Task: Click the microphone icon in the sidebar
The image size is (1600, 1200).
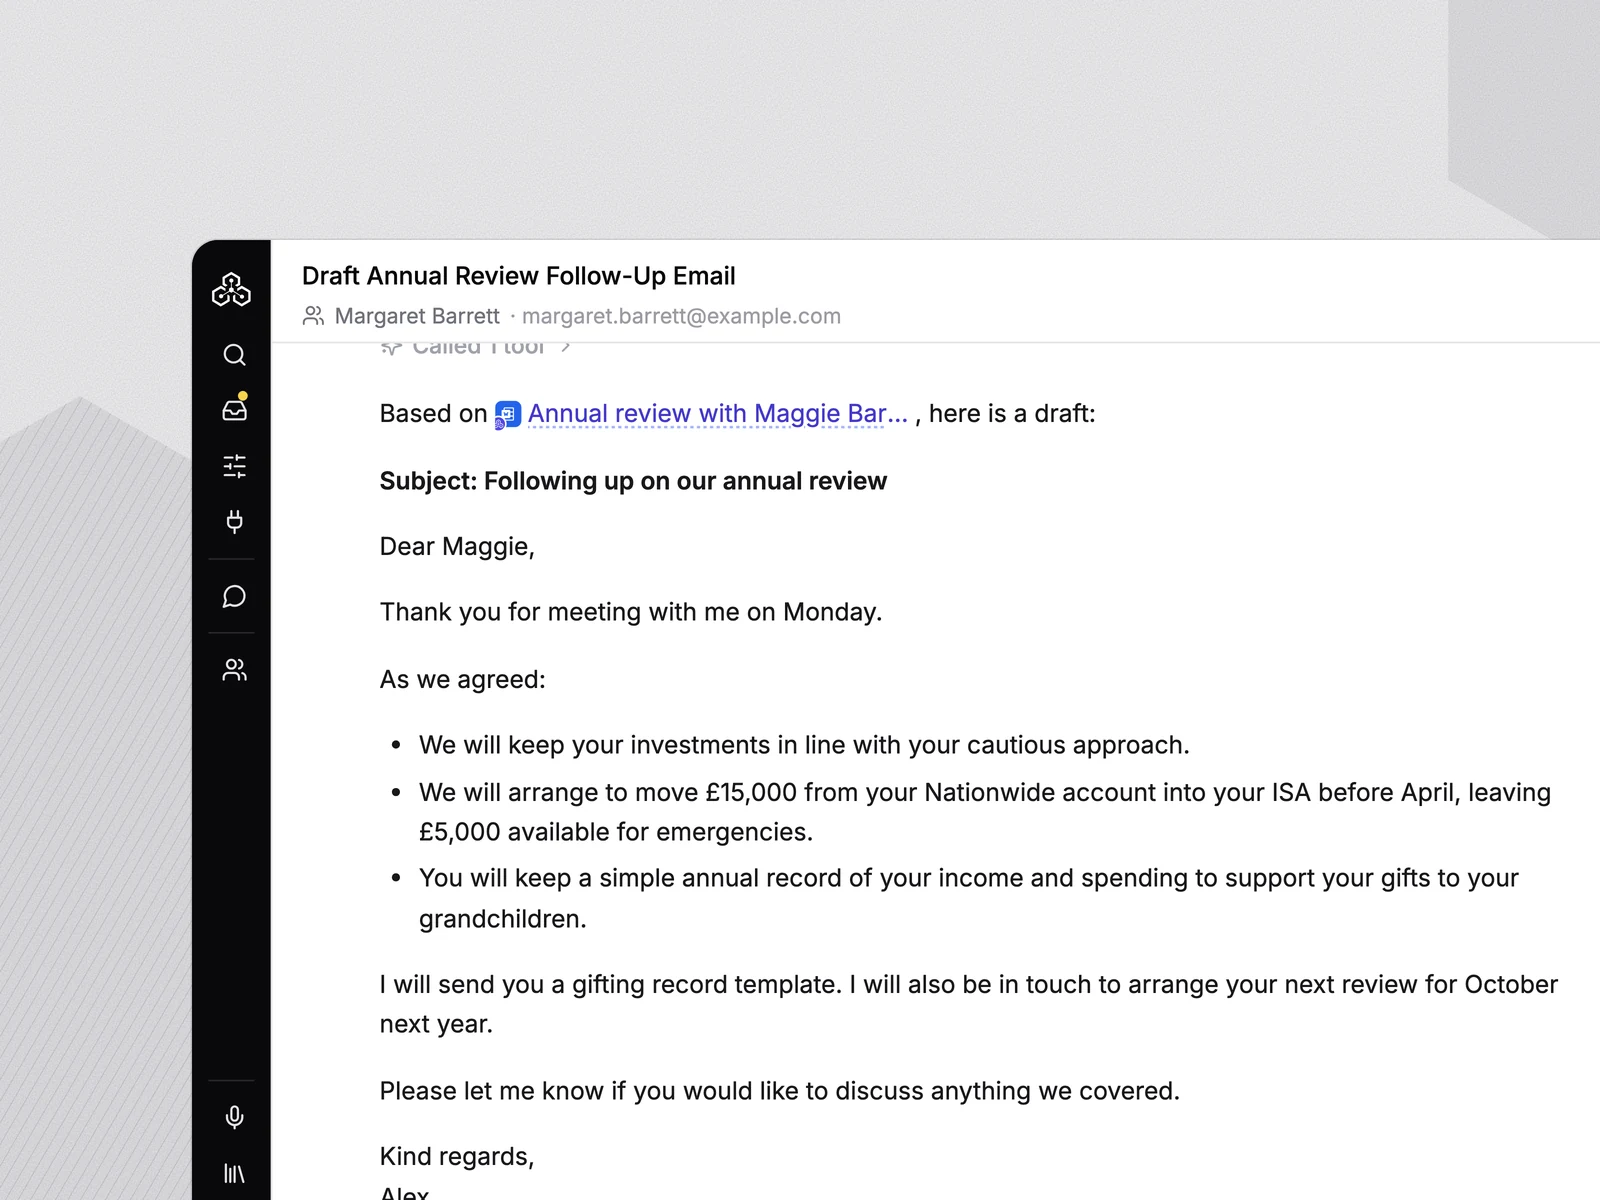Action: (234, 1117)
